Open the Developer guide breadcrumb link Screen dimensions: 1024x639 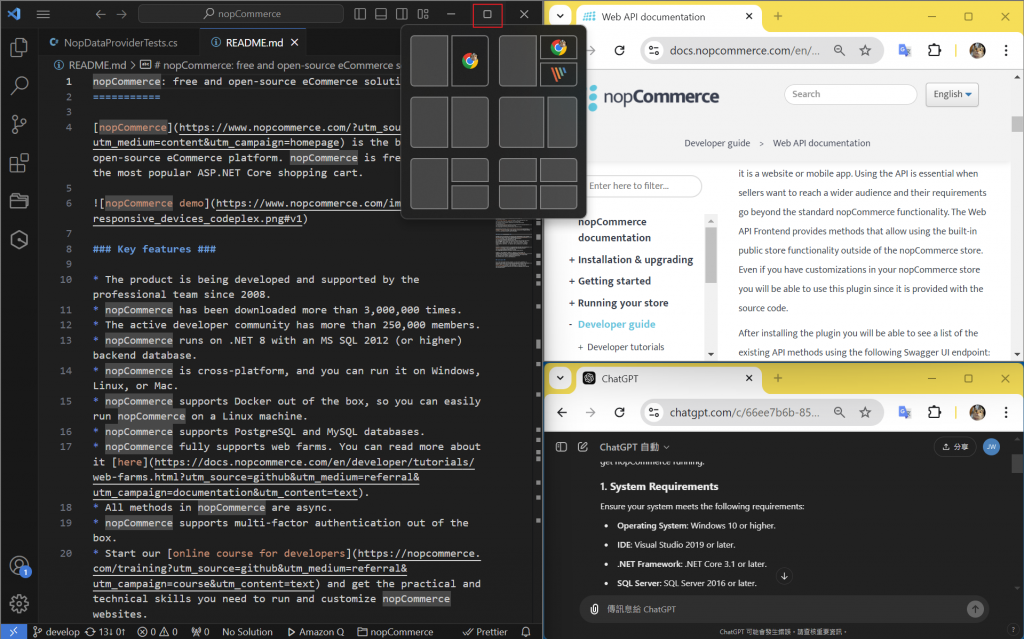point(717,143)
